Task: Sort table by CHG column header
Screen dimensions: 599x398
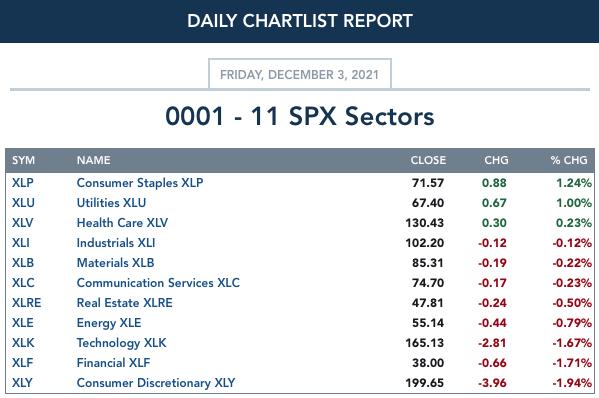Action: [496, 160]
